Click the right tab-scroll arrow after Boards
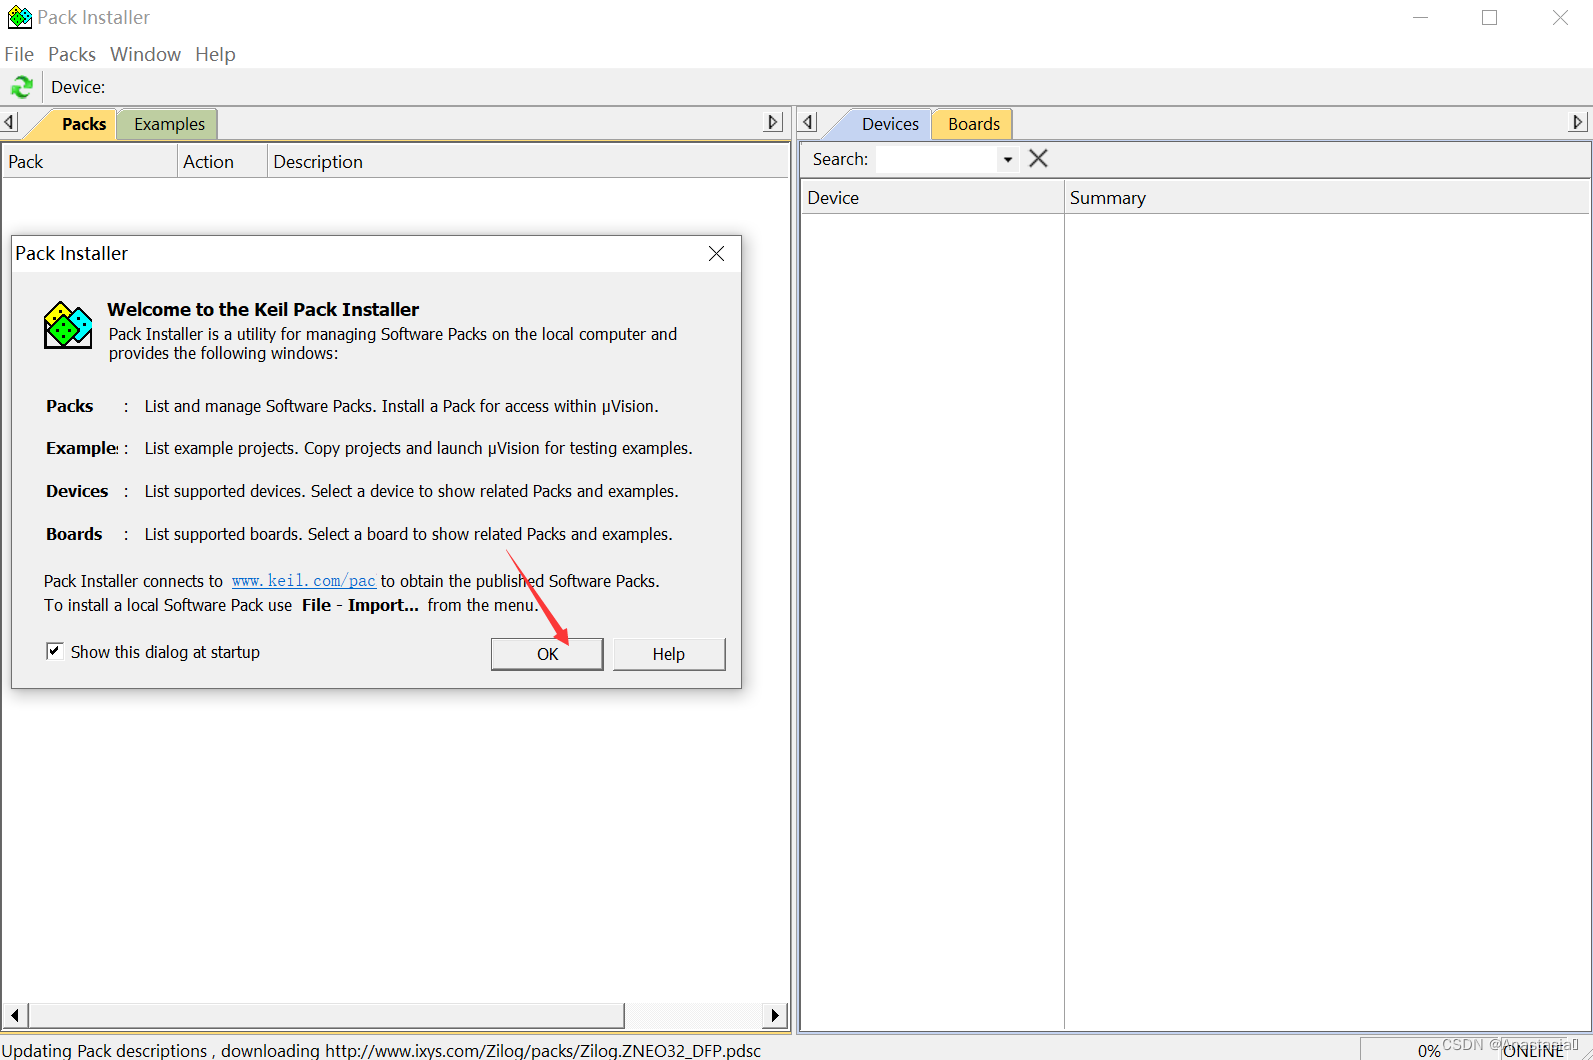The width and height of the screenshot is (1593, 1060). [1577, 122]
